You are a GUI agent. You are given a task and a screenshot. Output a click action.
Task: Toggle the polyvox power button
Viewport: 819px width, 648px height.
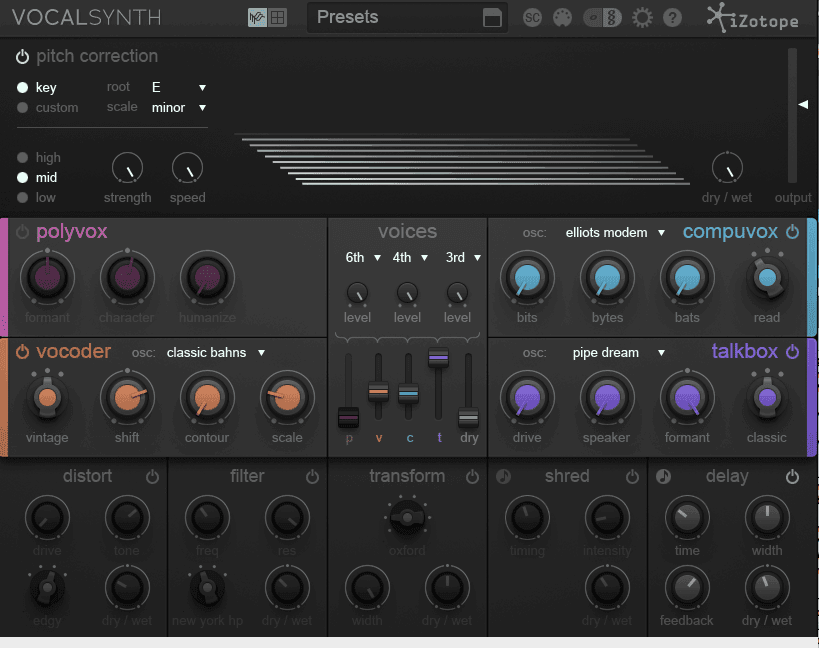(22, 232)
